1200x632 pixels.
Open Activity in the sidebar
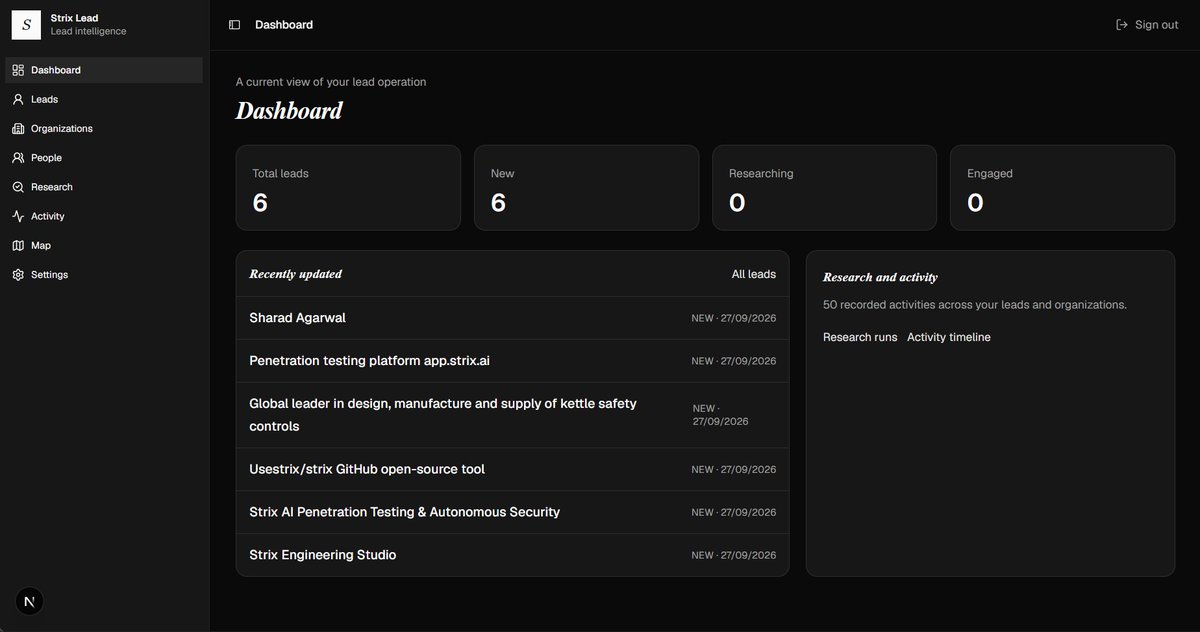tap(105, 216)
